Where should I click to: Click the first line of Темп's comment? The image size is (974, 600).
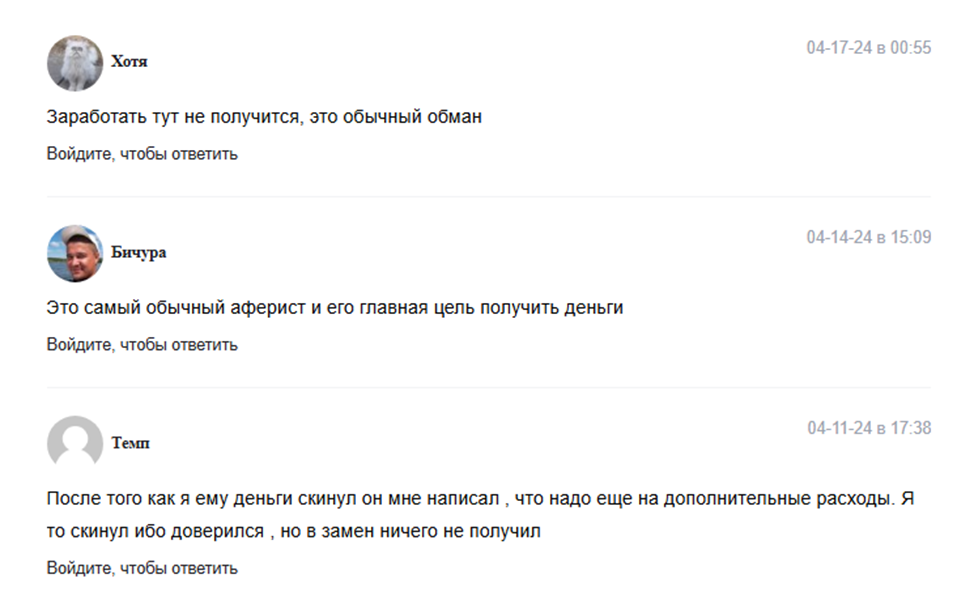coord(480,498)
